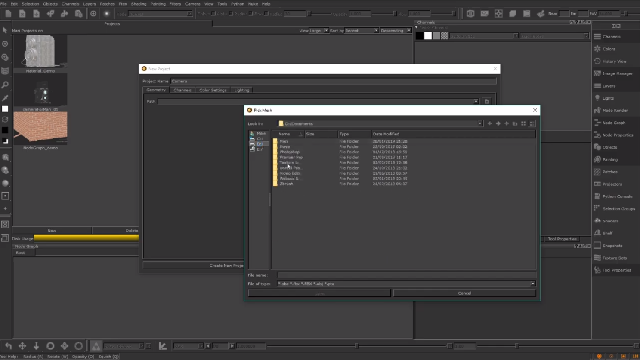Go back using file dialog's back arrow

click(x=490, y=124)
